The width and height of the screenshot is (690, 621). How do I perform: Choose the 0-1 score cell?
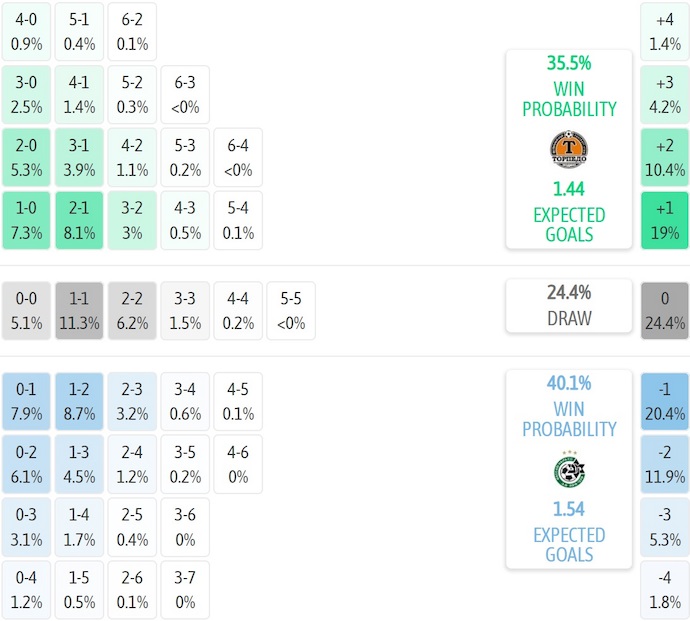point(26,401)
